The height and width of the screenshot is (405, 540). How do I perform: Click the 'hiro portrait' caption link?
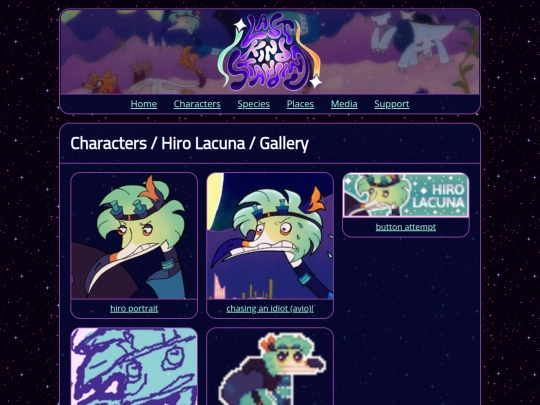134,308
